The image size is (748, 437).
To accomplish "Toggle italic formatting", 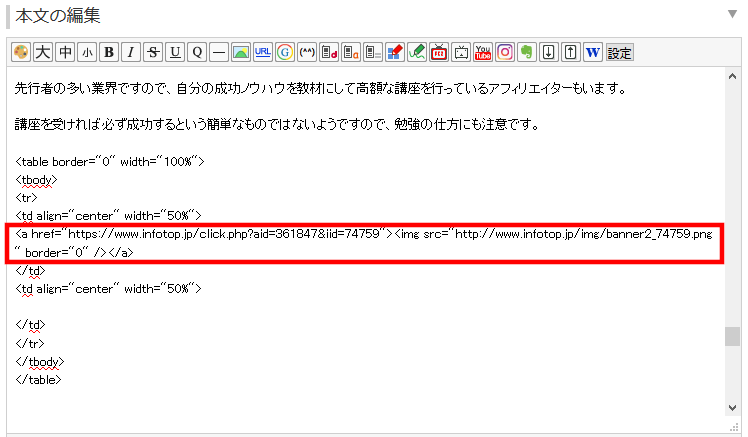I will pyautogui.click(x=131, y=52).
